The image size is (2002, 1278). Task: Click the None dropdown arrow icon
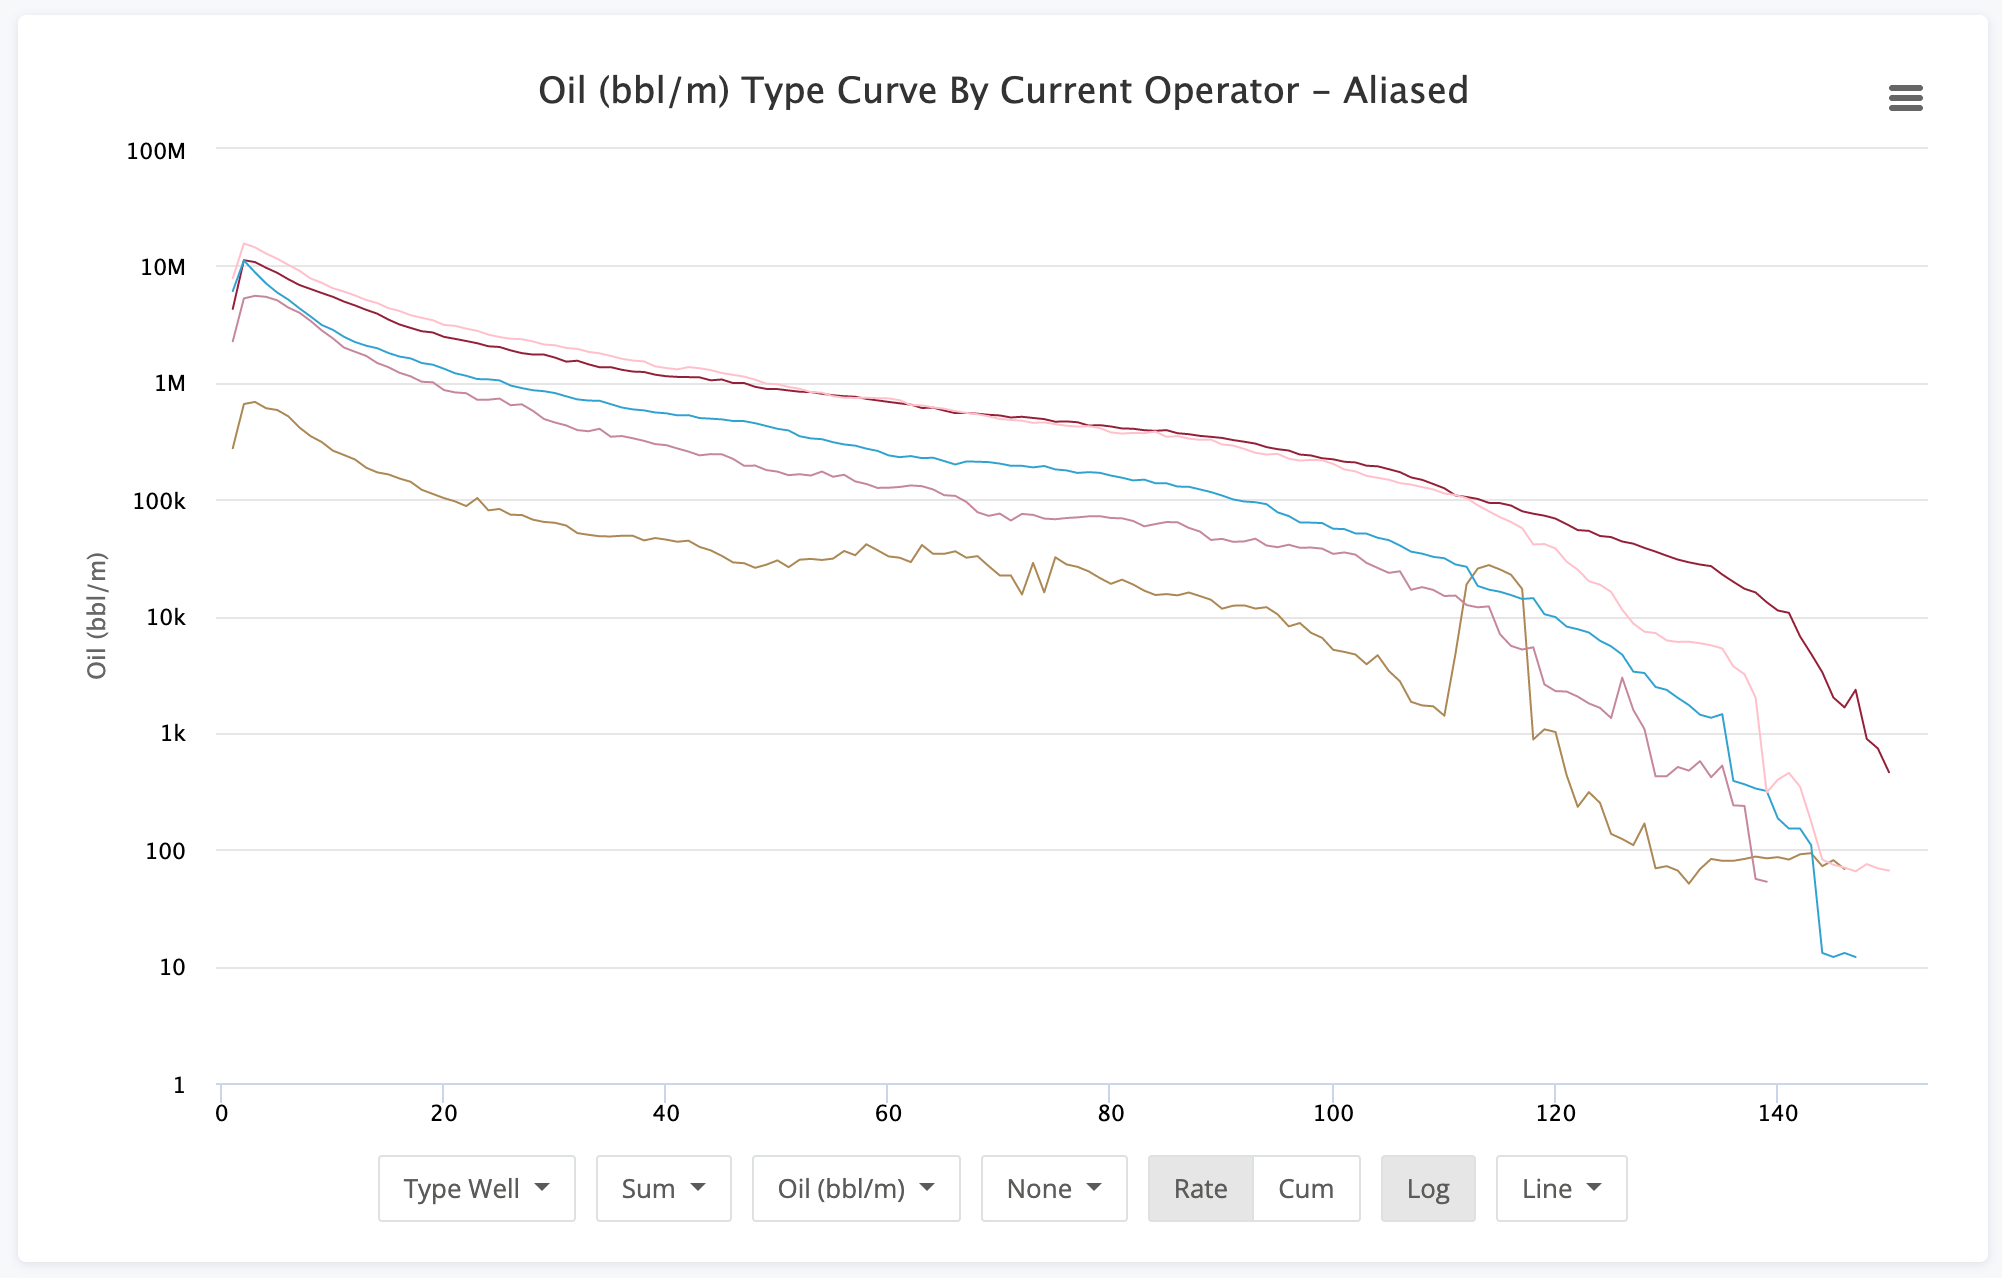click(x=1093, y=1188)
